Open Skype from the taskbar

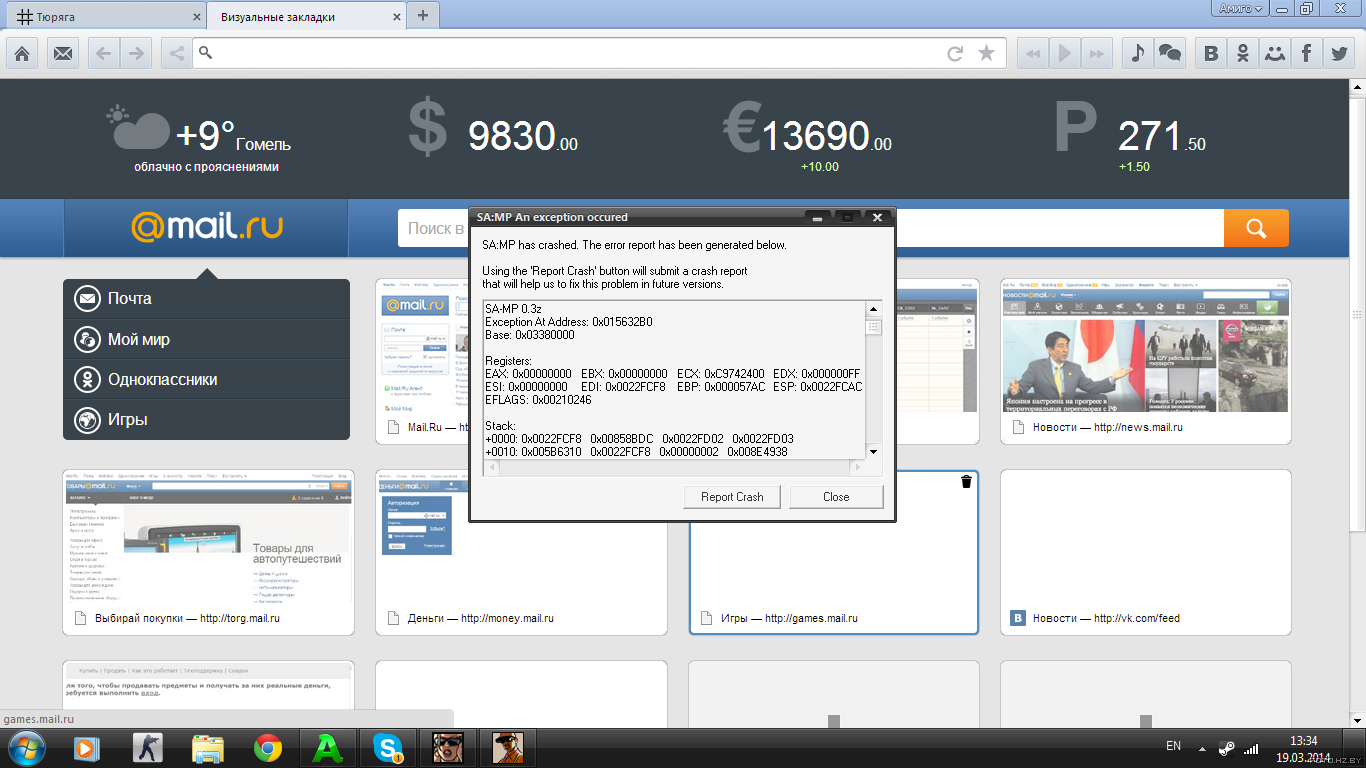(387, 747)
